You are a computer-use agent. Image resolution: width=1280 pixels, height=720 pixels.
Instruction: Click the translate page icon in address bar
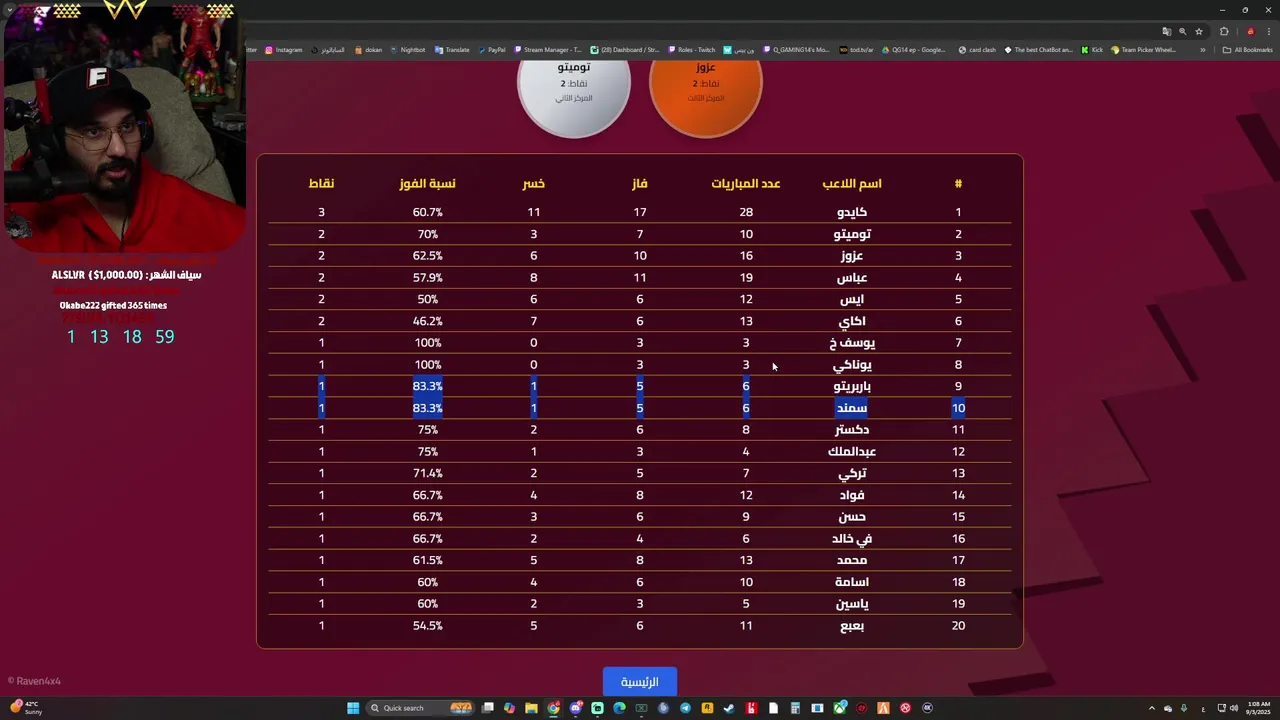point(1166,31)
